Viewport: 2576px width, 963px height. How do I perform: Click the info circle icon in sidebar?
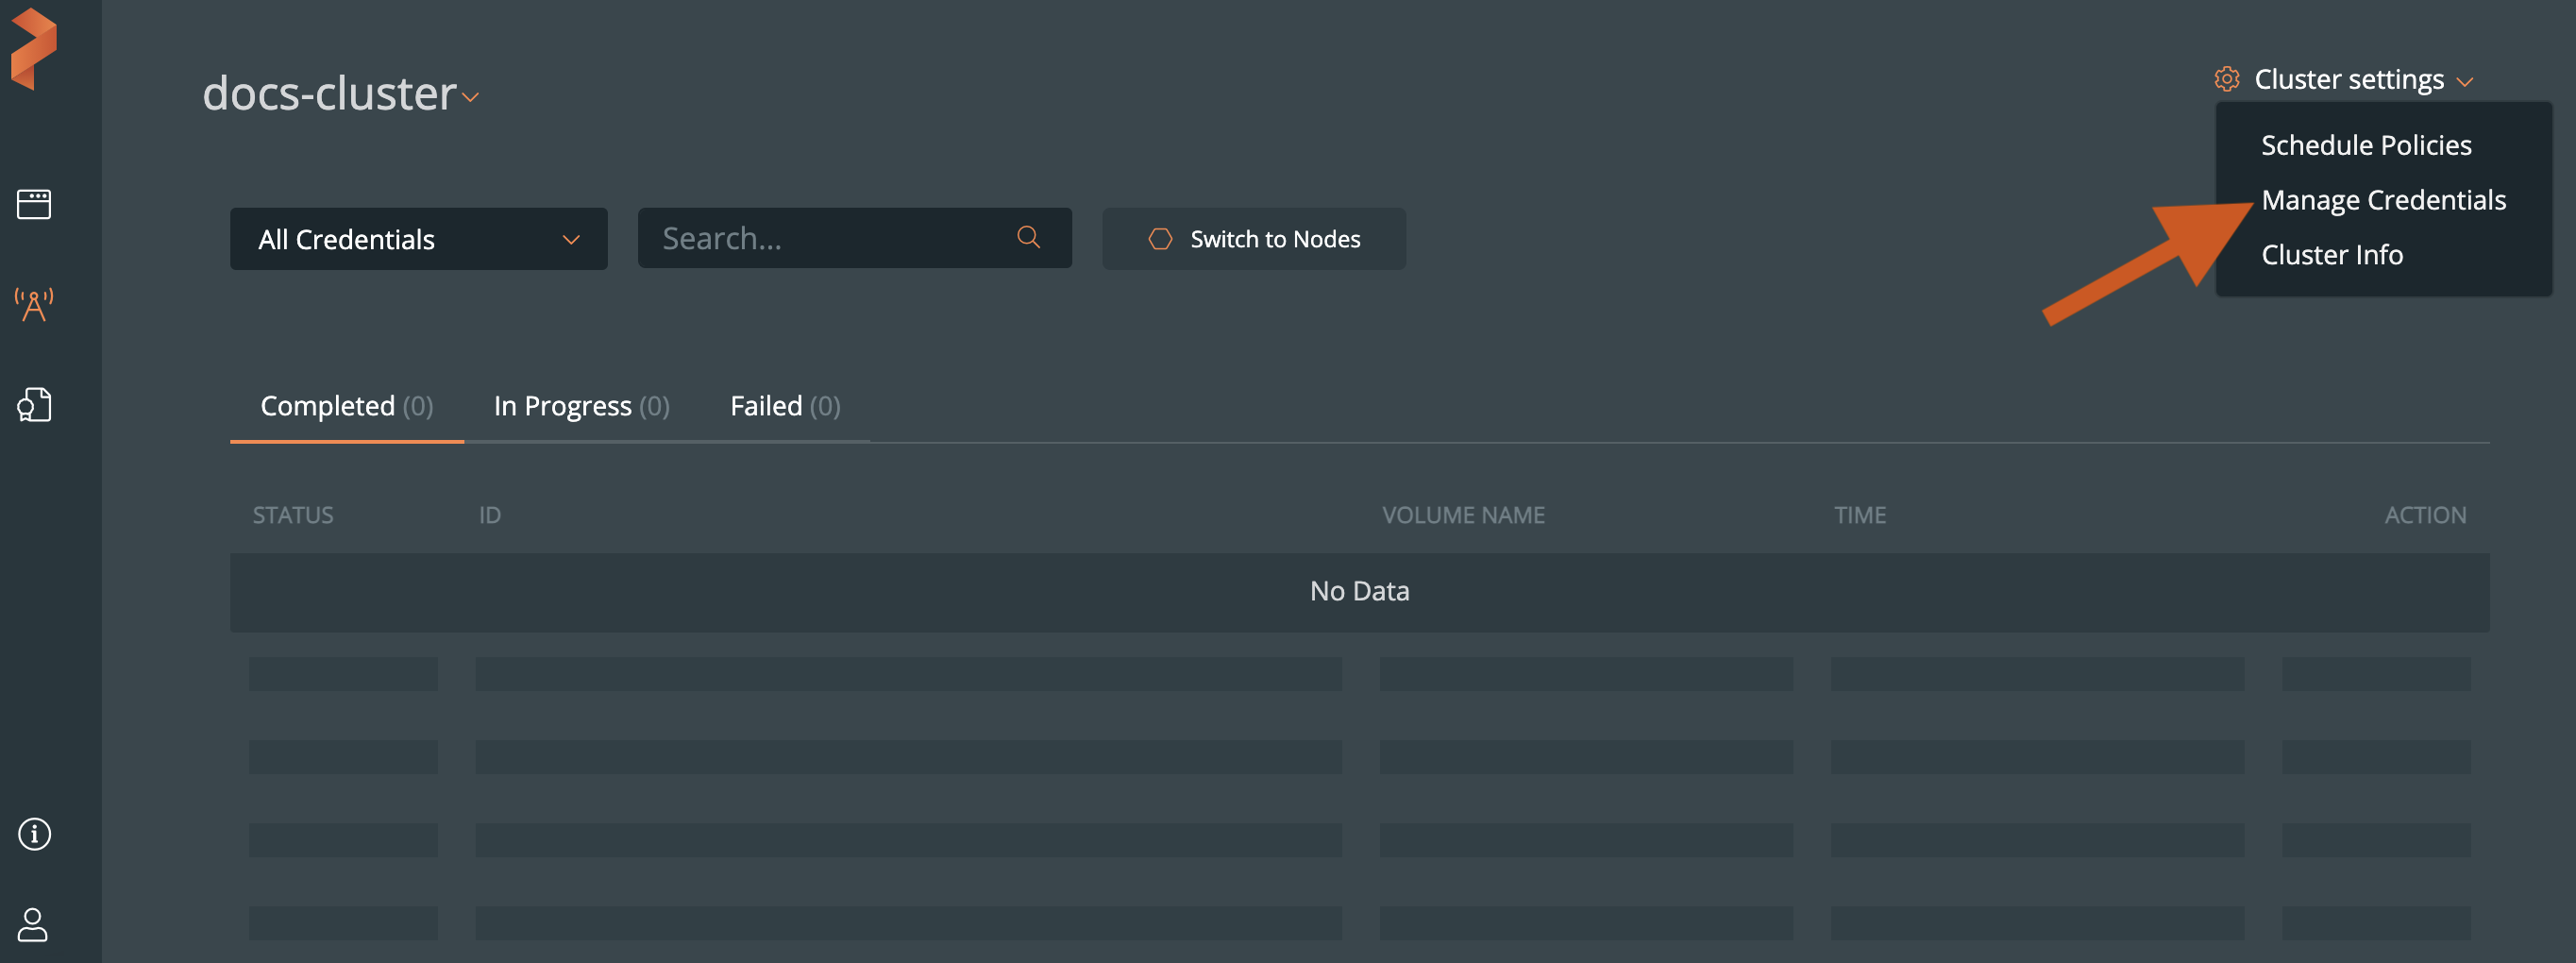[x=34, y=833]
